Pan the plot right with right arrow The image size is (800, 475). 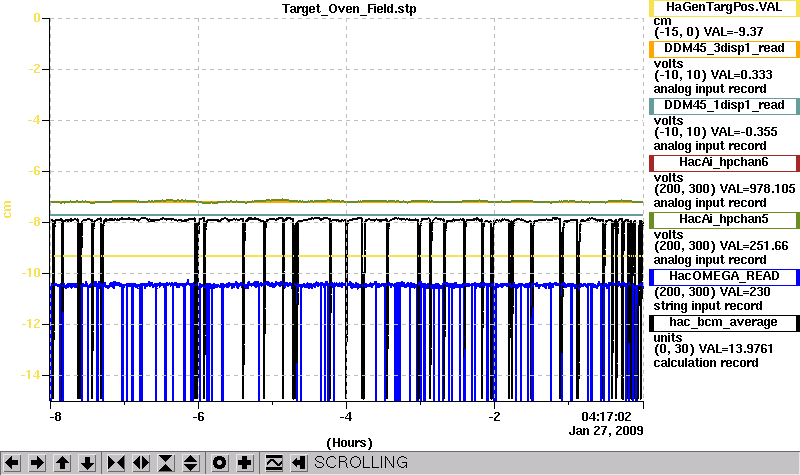click(37, 463)
